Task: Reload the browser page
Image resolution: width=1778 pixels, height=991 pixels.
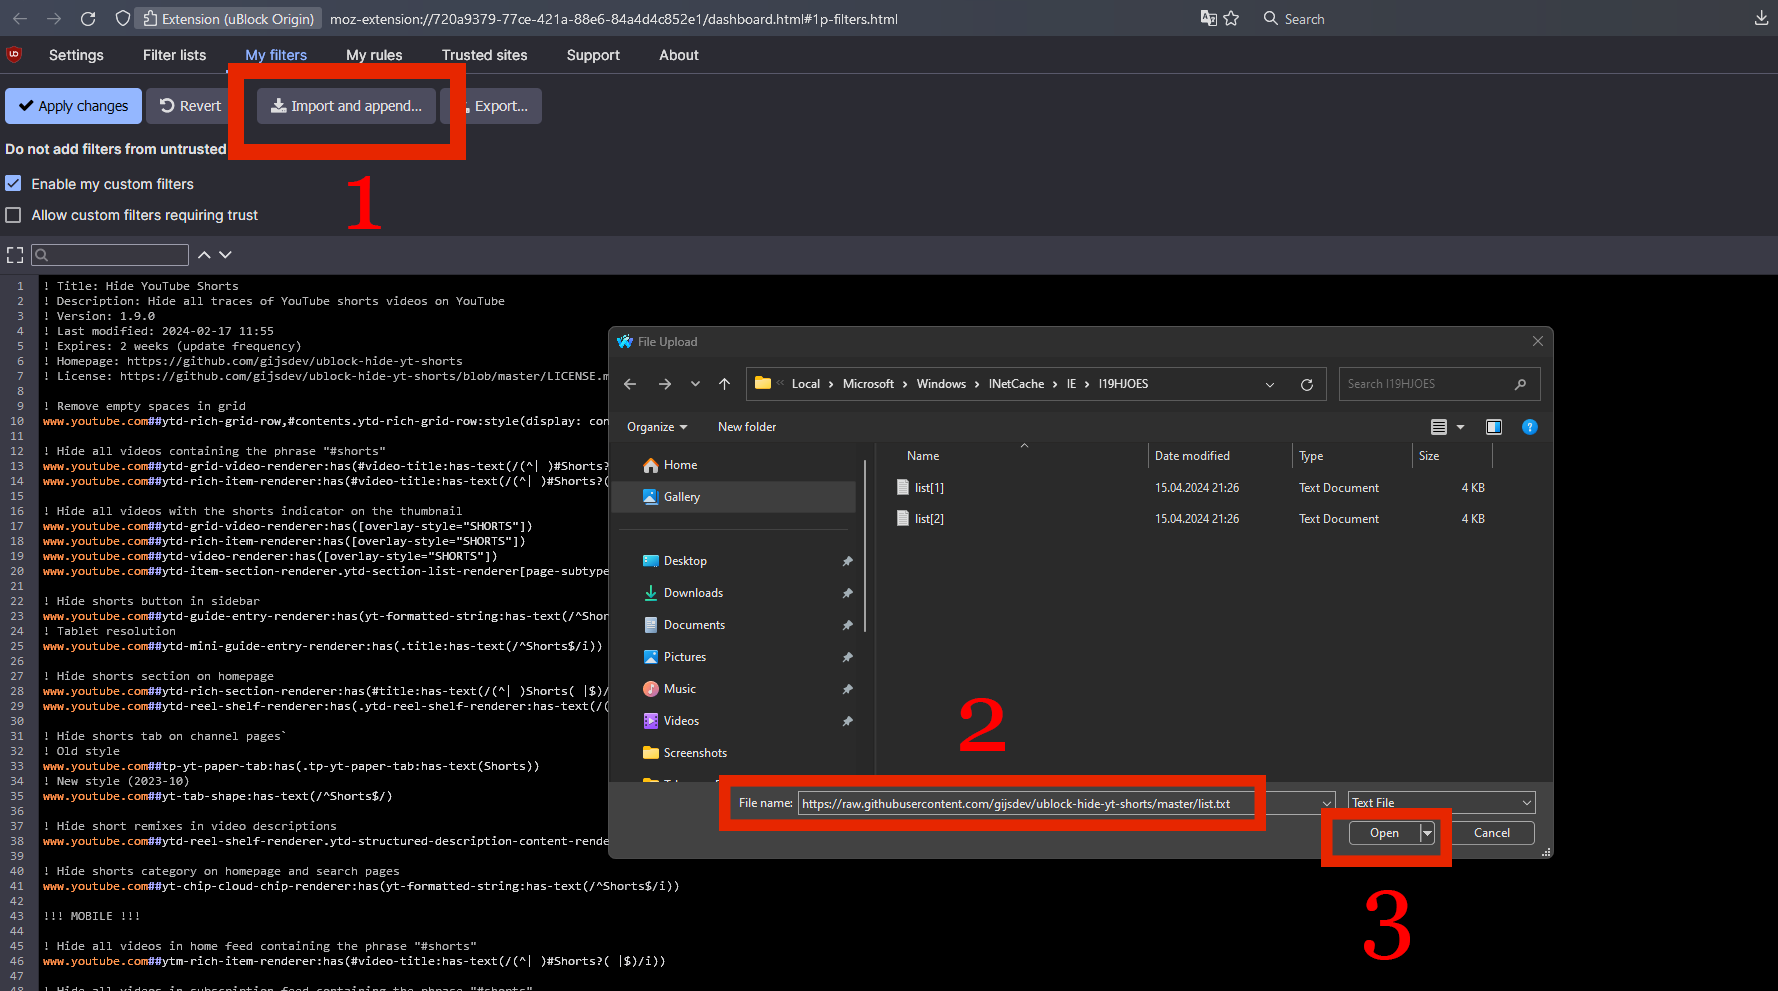Action: click(88, 19)
